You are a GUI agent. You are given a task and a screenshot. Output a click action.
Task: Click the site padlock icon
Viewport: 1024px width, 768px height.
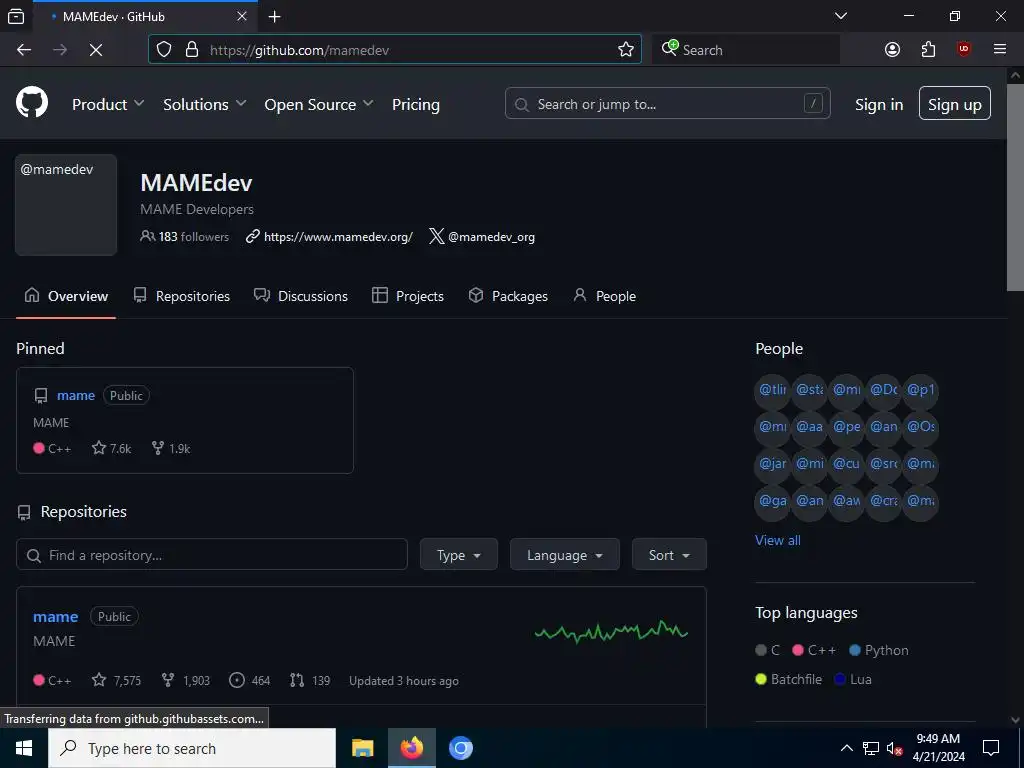click(192, 50)
